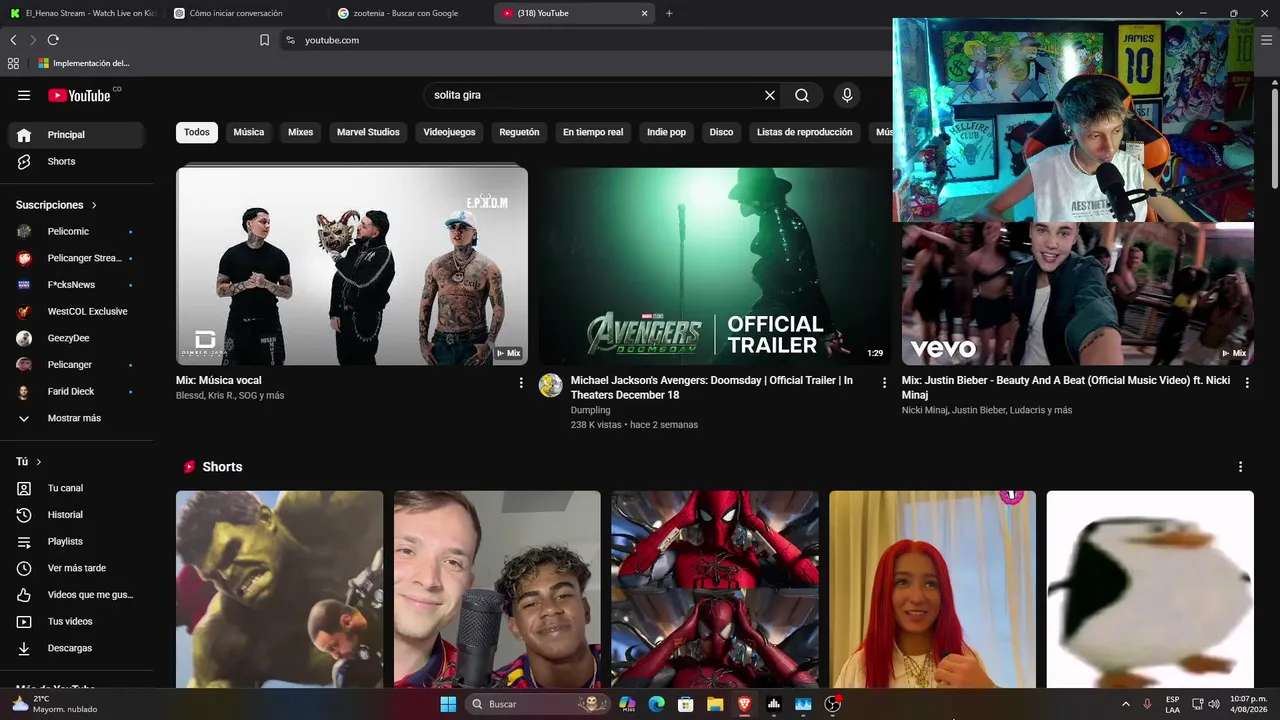Viewport: 1280px width, 720px height.
Task: Select the Música filter chip
Action: [249, 132]
